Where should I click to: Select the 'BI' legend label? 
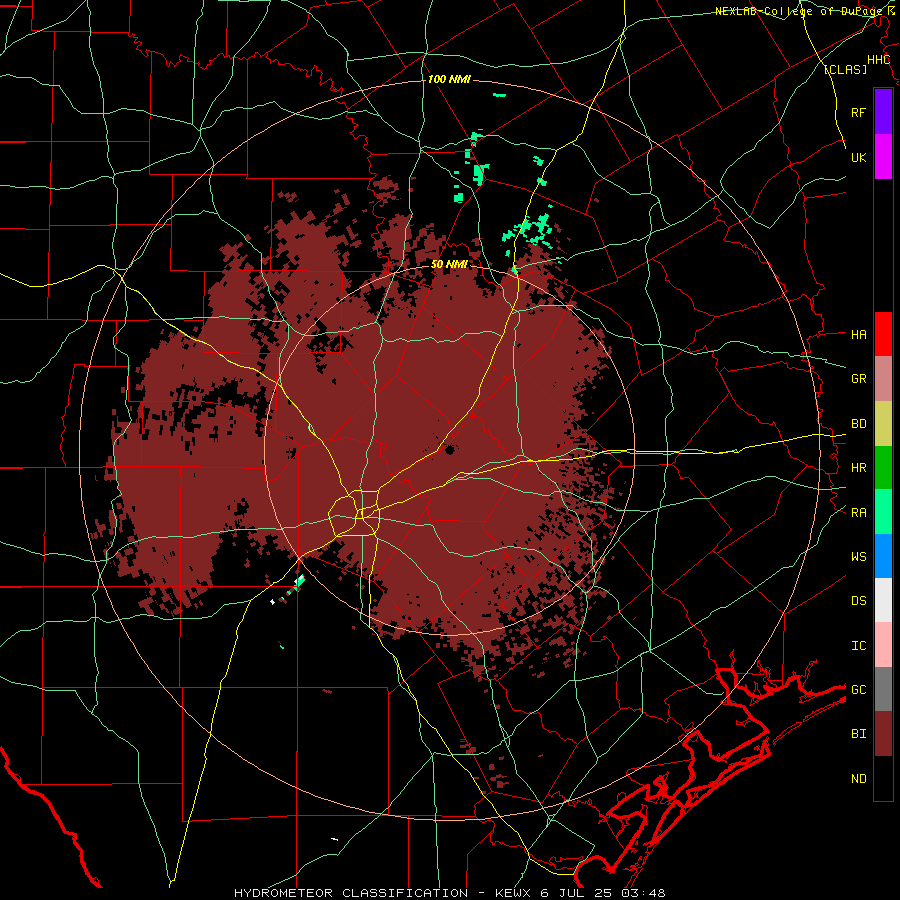click(858, 734)
